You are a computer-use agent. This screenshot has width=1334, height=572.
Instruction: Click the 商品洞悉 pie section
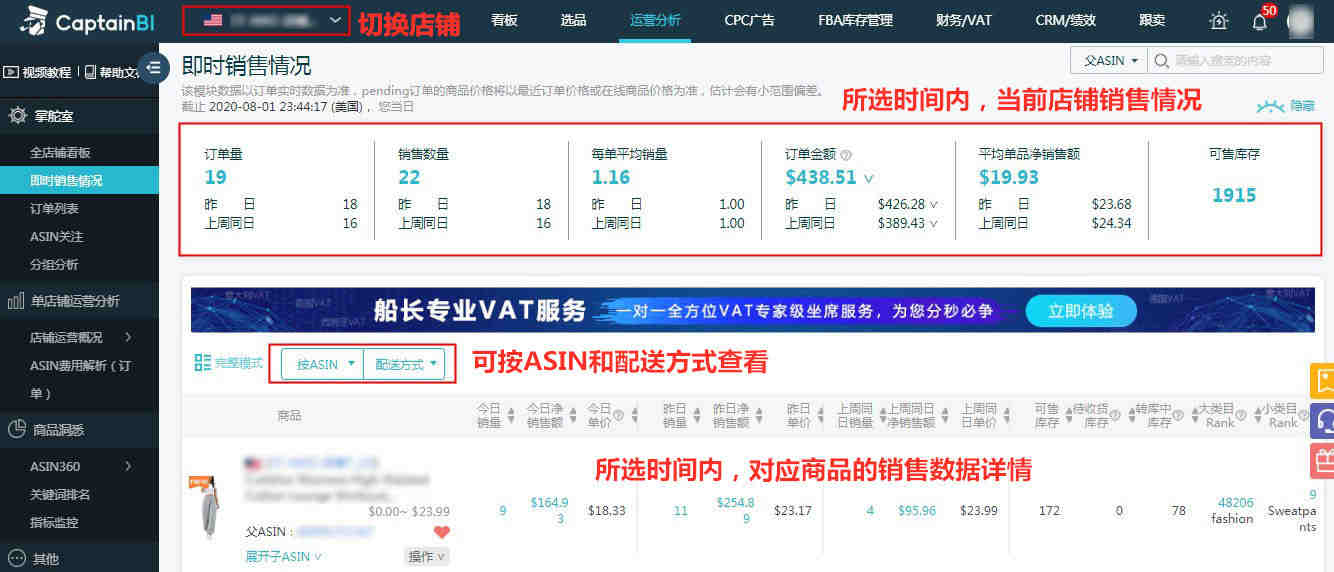(x=46, y=430)
